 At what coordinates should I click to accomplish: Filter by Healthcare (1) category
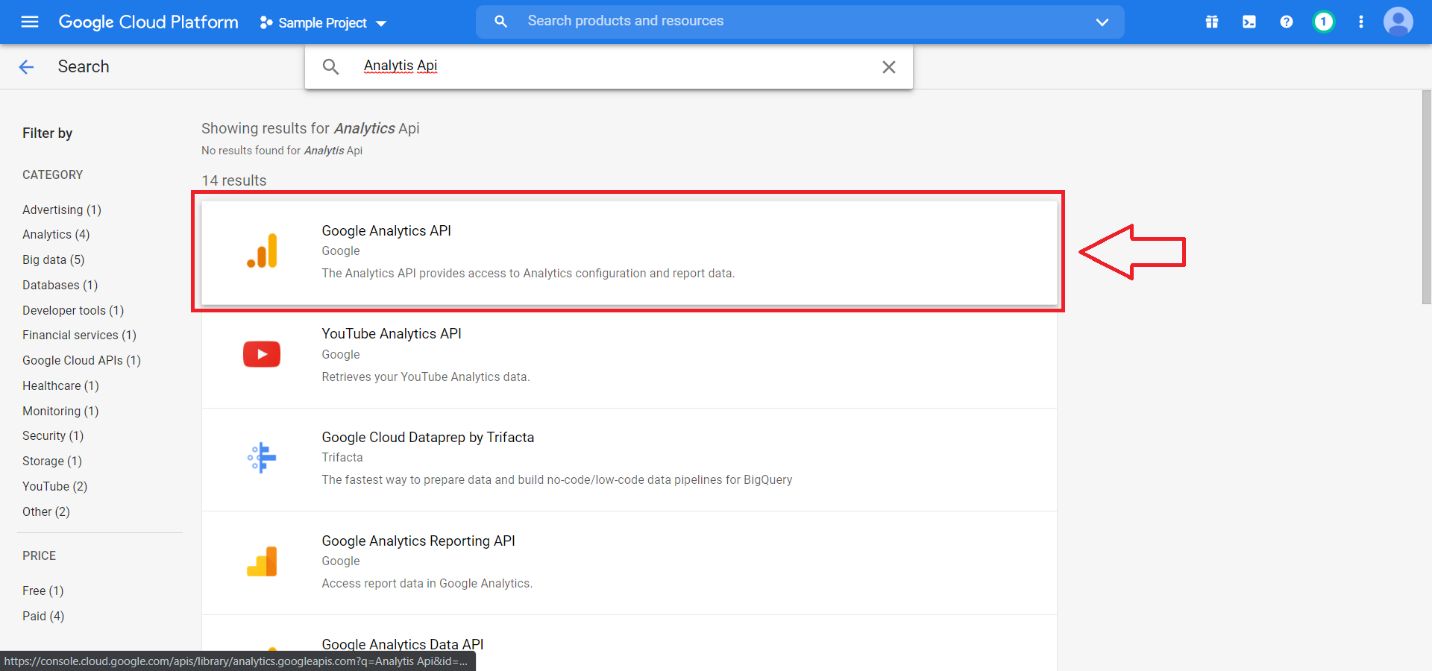pyautogui.click(x=61, y=386)
